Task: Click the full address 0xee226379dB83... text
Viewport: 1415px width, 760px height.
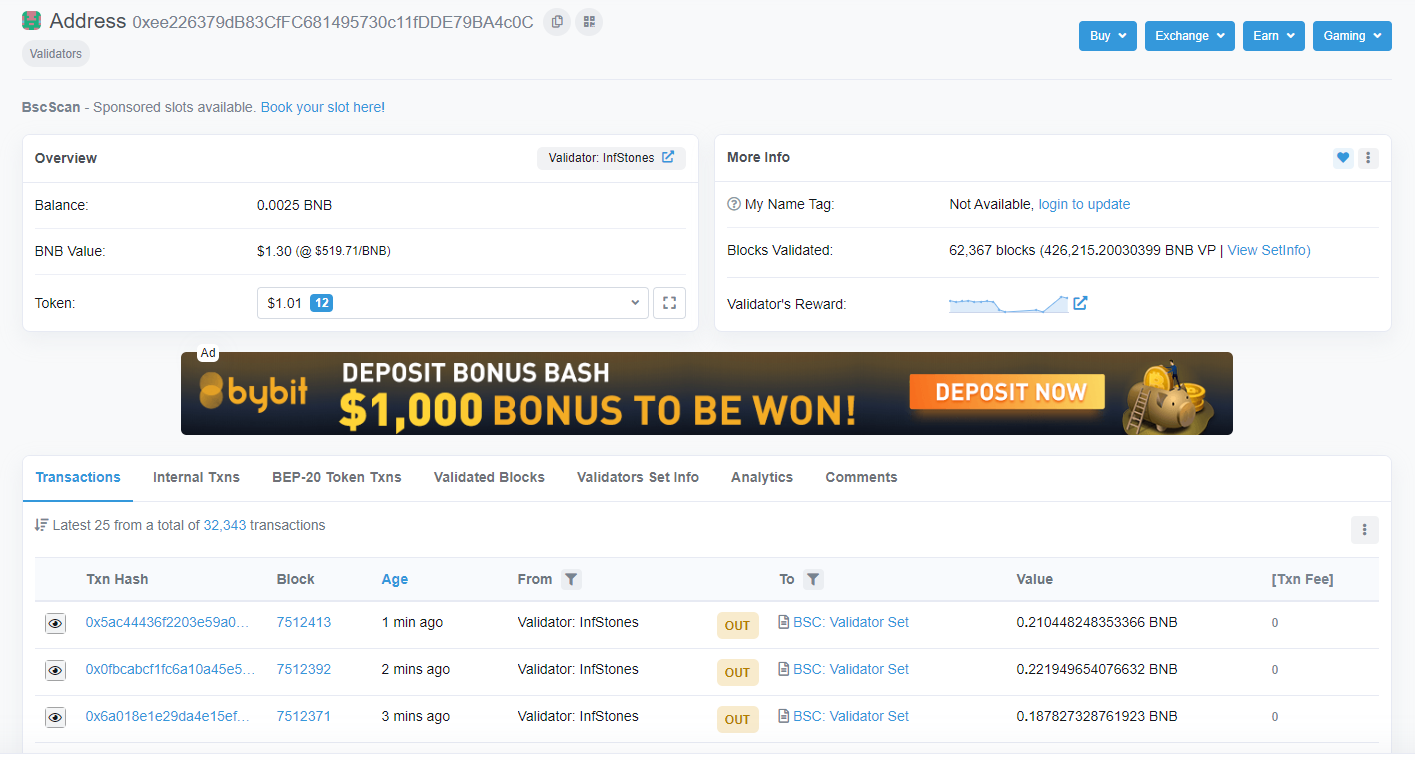Action: point(333,22)
